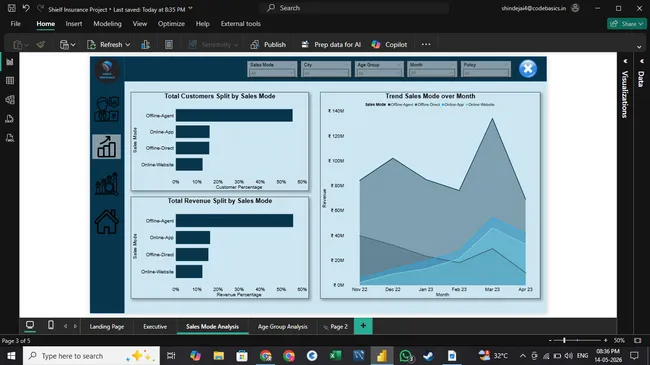650x365 pixels.
Task: Open the ribbon overflow ellipsis
Action: pyautogui.click(x=426, y=44)
